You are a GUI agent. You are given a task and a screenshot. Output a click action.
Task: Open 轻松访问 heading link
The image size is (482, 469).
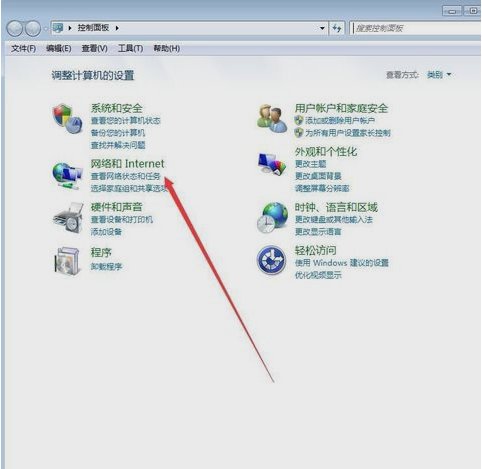coord(315,250)
